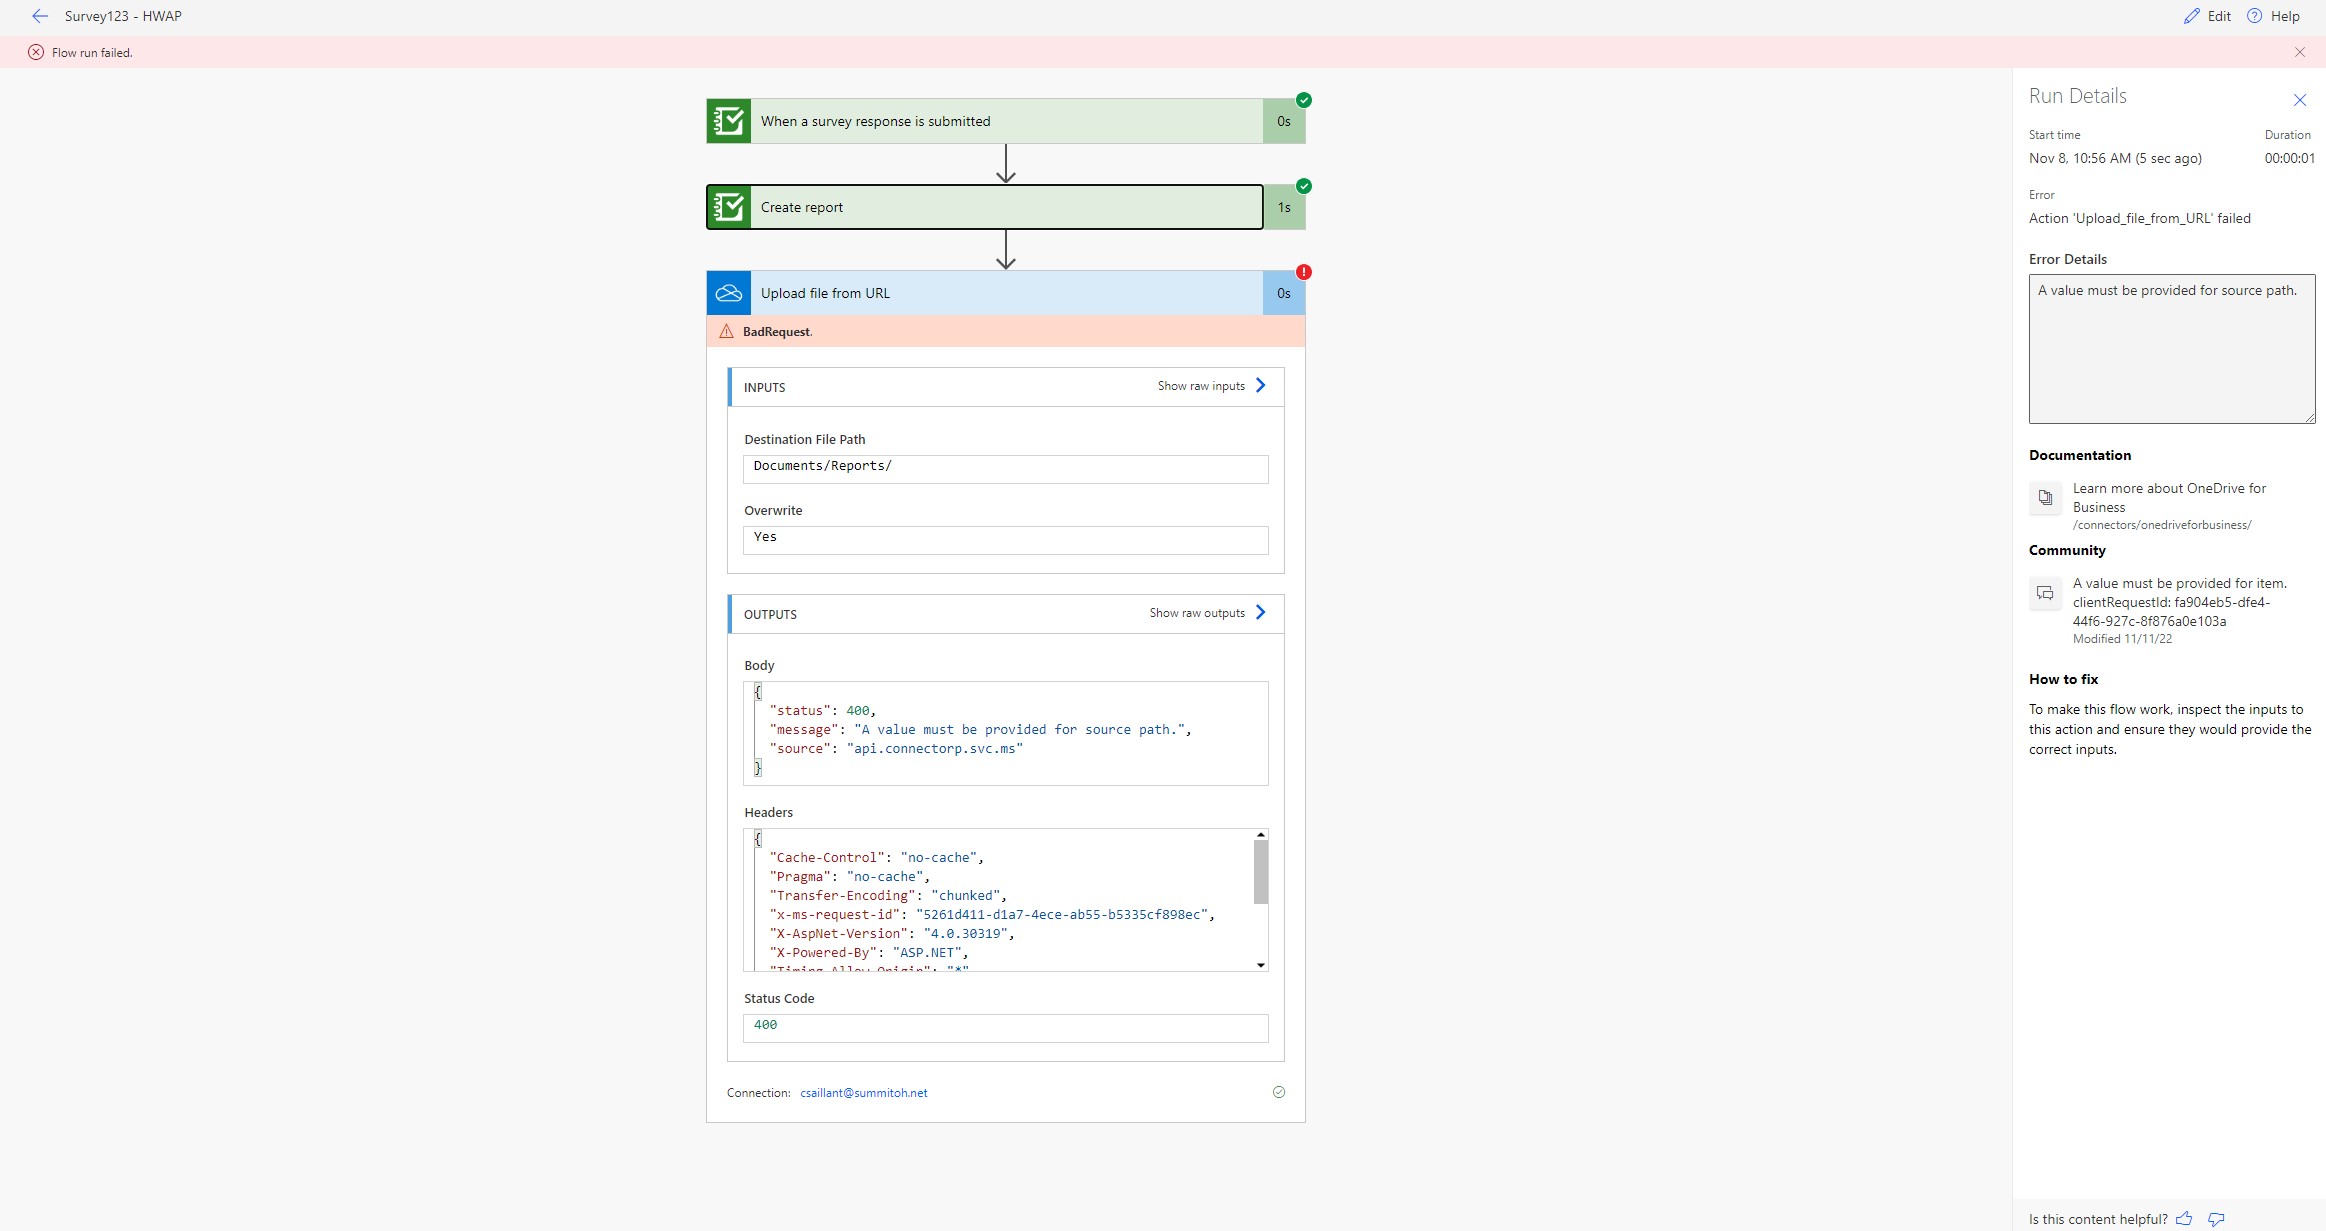
Task: Click the Edit pencil icon
Action: click(x=2192, y=16)
